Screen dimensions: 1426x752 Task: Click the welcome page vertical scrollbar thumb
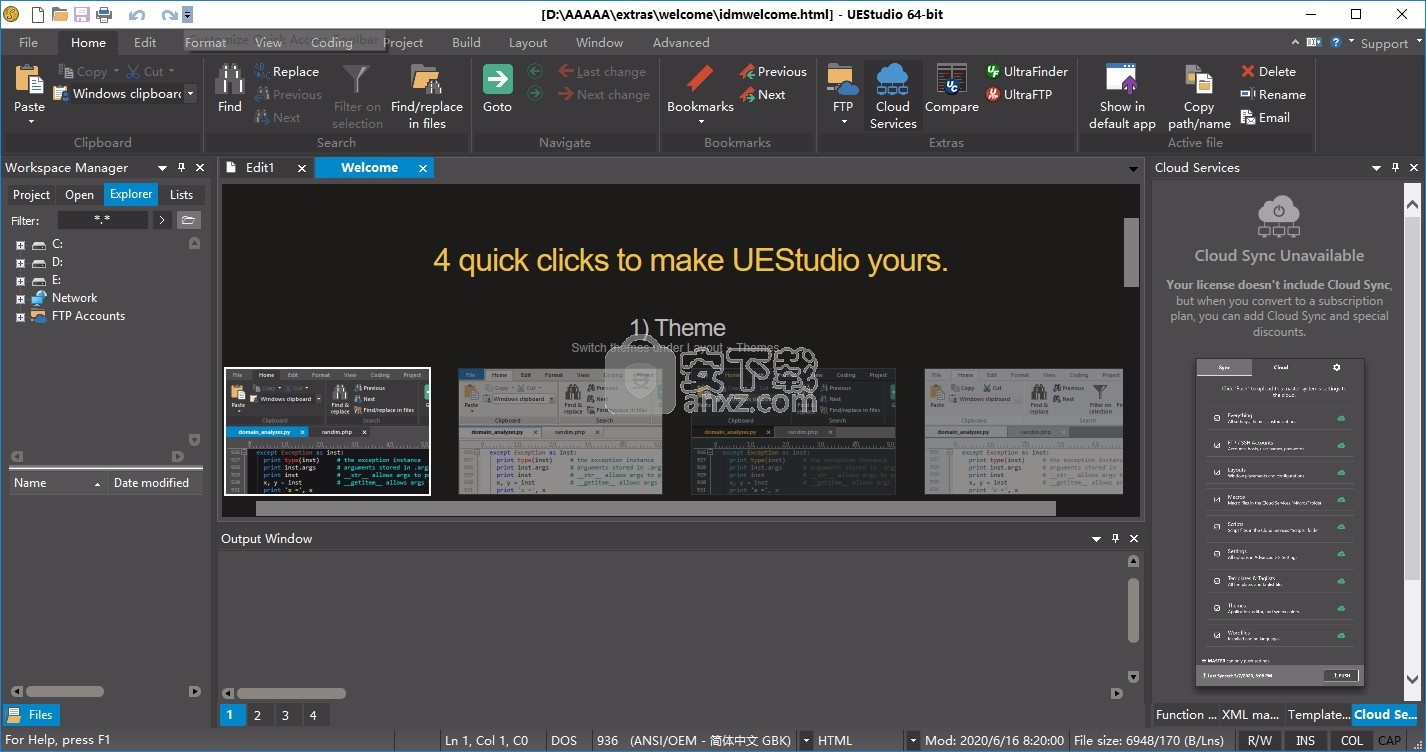[x=1131, y=252]
